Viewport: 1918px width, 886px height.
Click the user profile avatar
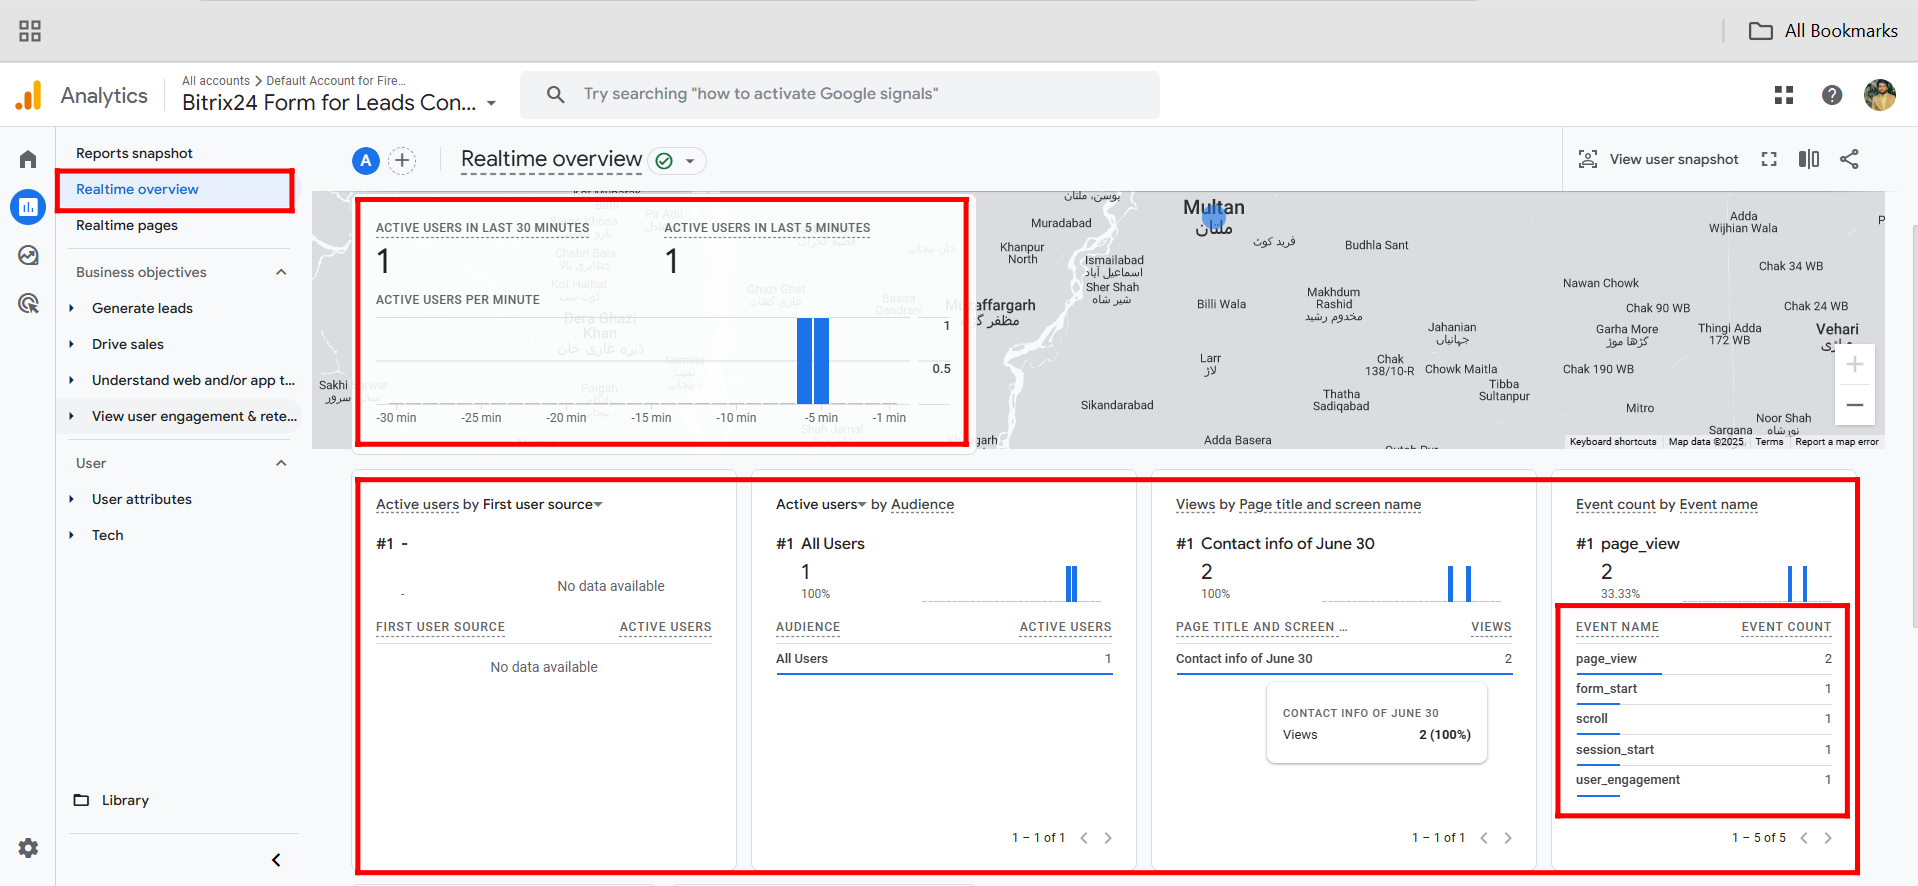1880,95
